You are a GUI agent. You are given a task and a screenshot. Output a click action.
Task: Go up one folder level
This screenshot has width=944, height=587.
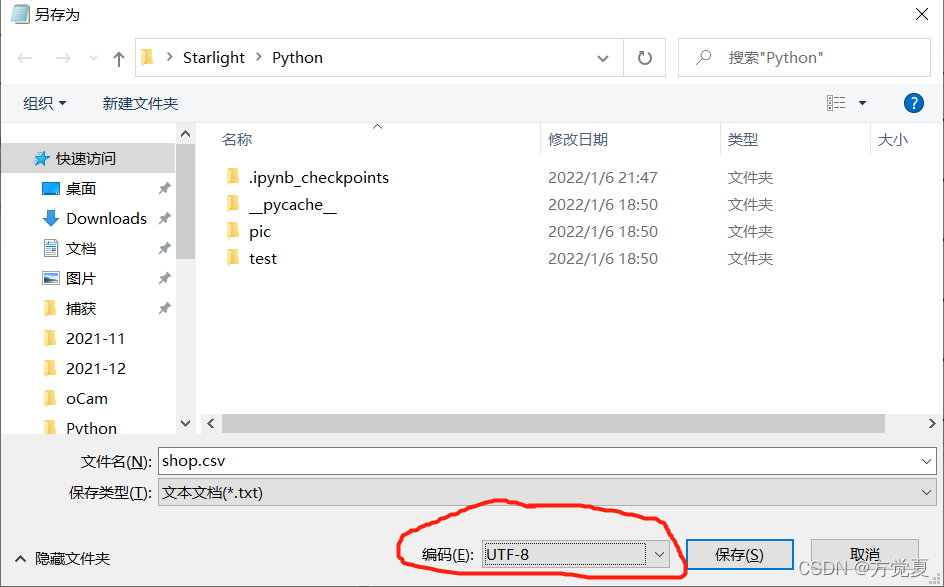[119, 58]
